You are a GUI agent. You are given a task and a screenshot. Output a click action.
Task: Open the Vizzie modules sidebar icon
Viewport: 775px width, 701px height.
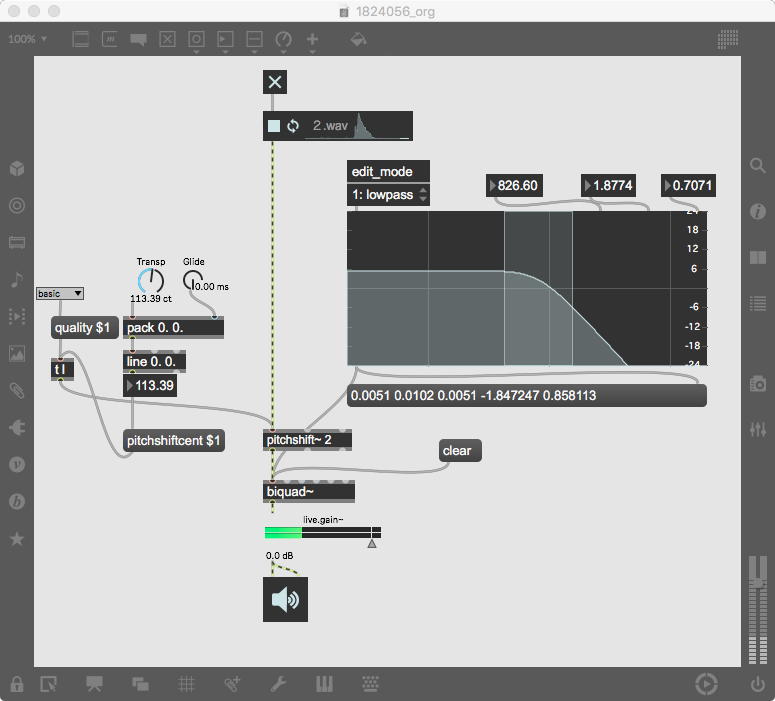[17, 464]
